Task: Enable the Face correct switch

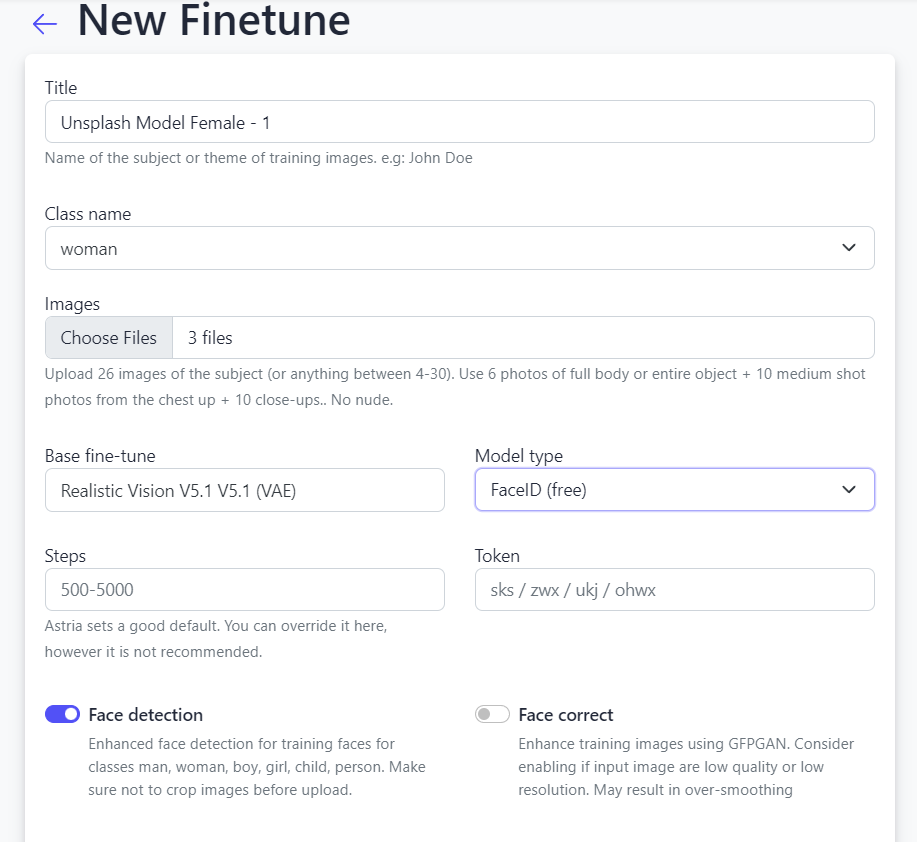Action: (x=492, y=714)
